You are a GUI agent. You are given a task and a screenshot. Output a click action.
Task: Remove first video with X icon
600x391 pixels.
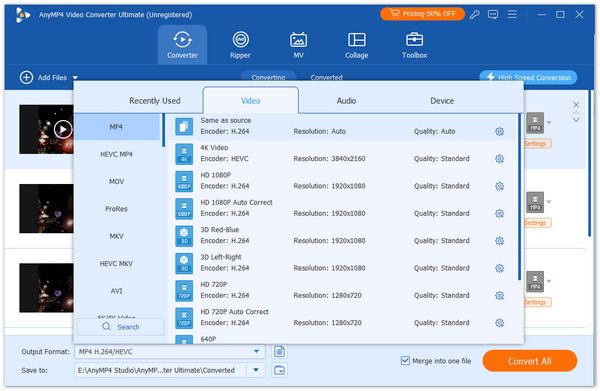pos(576,104)
